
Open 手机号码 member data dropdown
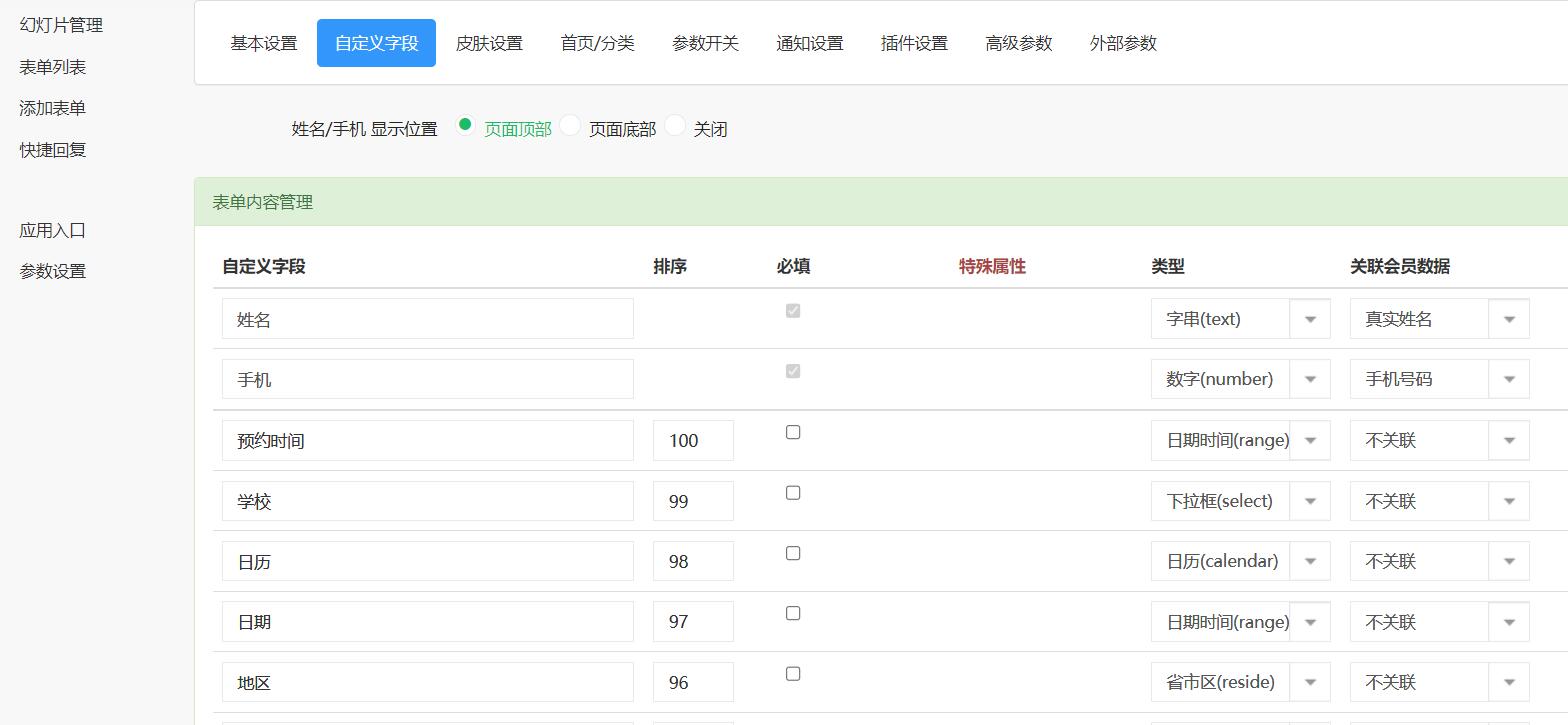1440,379
